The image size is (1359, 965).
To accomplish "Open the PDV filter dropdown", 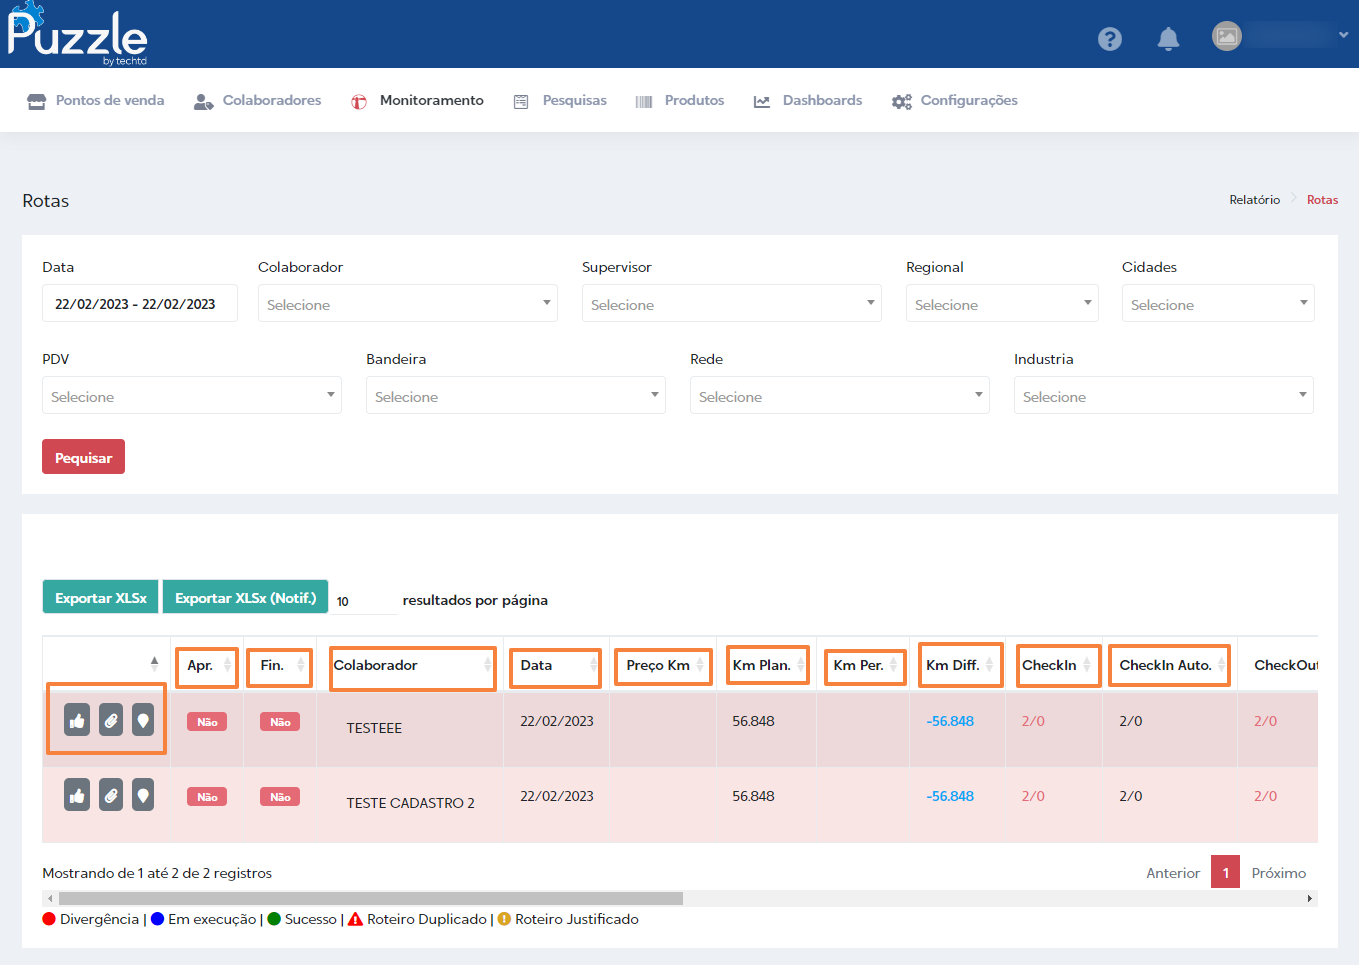I will click(x=192, y=395).
